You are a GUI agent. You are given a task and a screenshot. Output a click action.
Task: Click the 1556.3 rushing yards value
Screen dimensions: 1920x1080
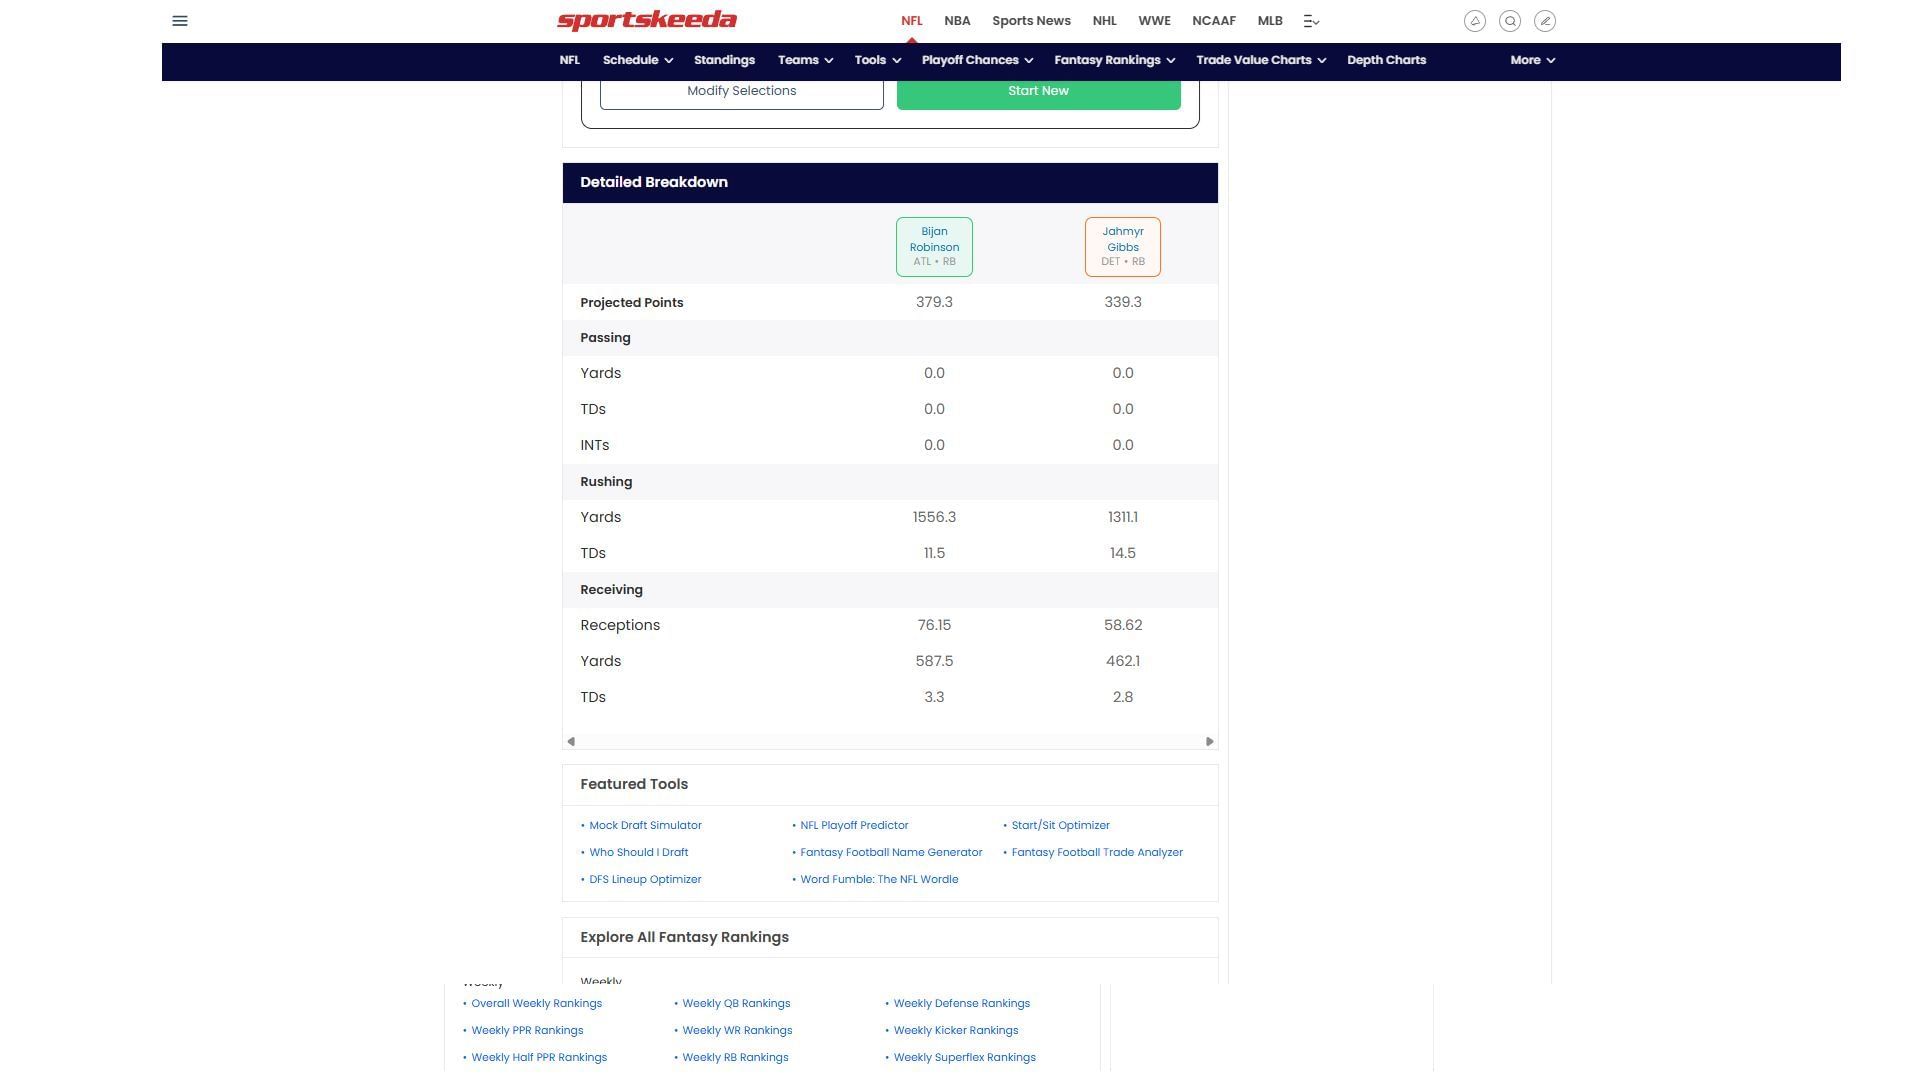[x=934, y=518]
